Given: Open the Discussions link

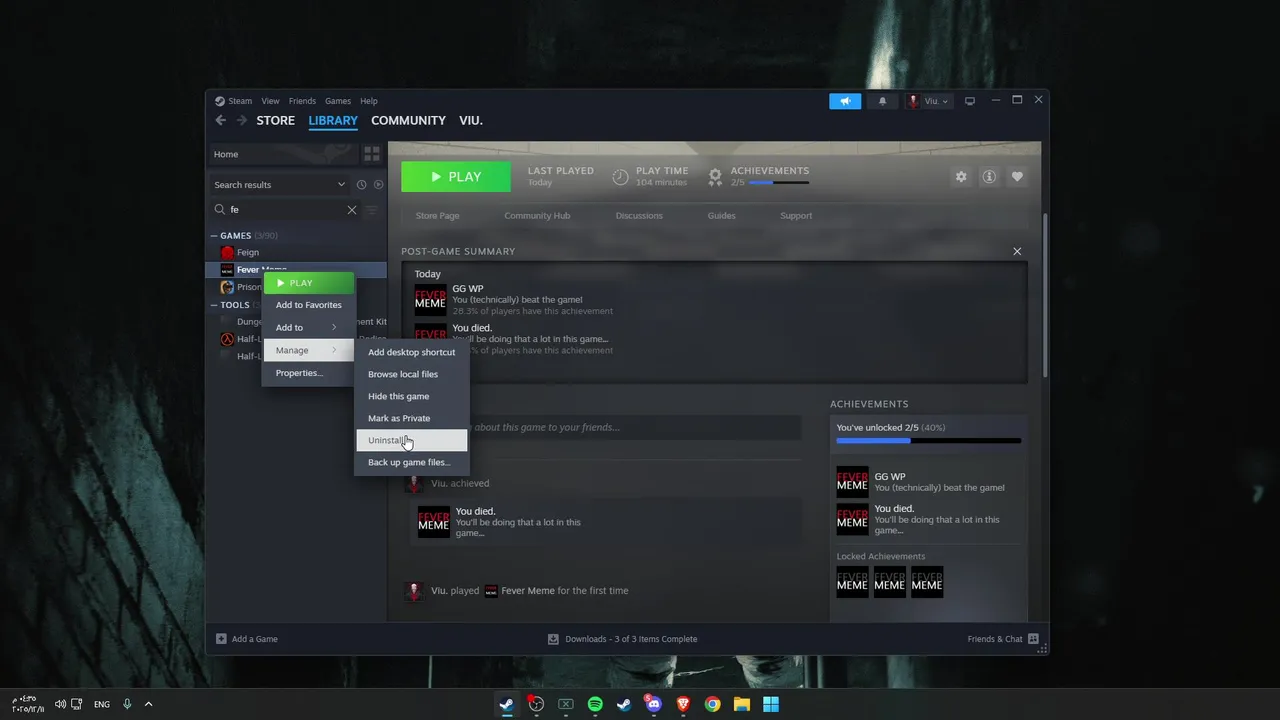Looking at the screenshot, I should click(x=639, y=216).
